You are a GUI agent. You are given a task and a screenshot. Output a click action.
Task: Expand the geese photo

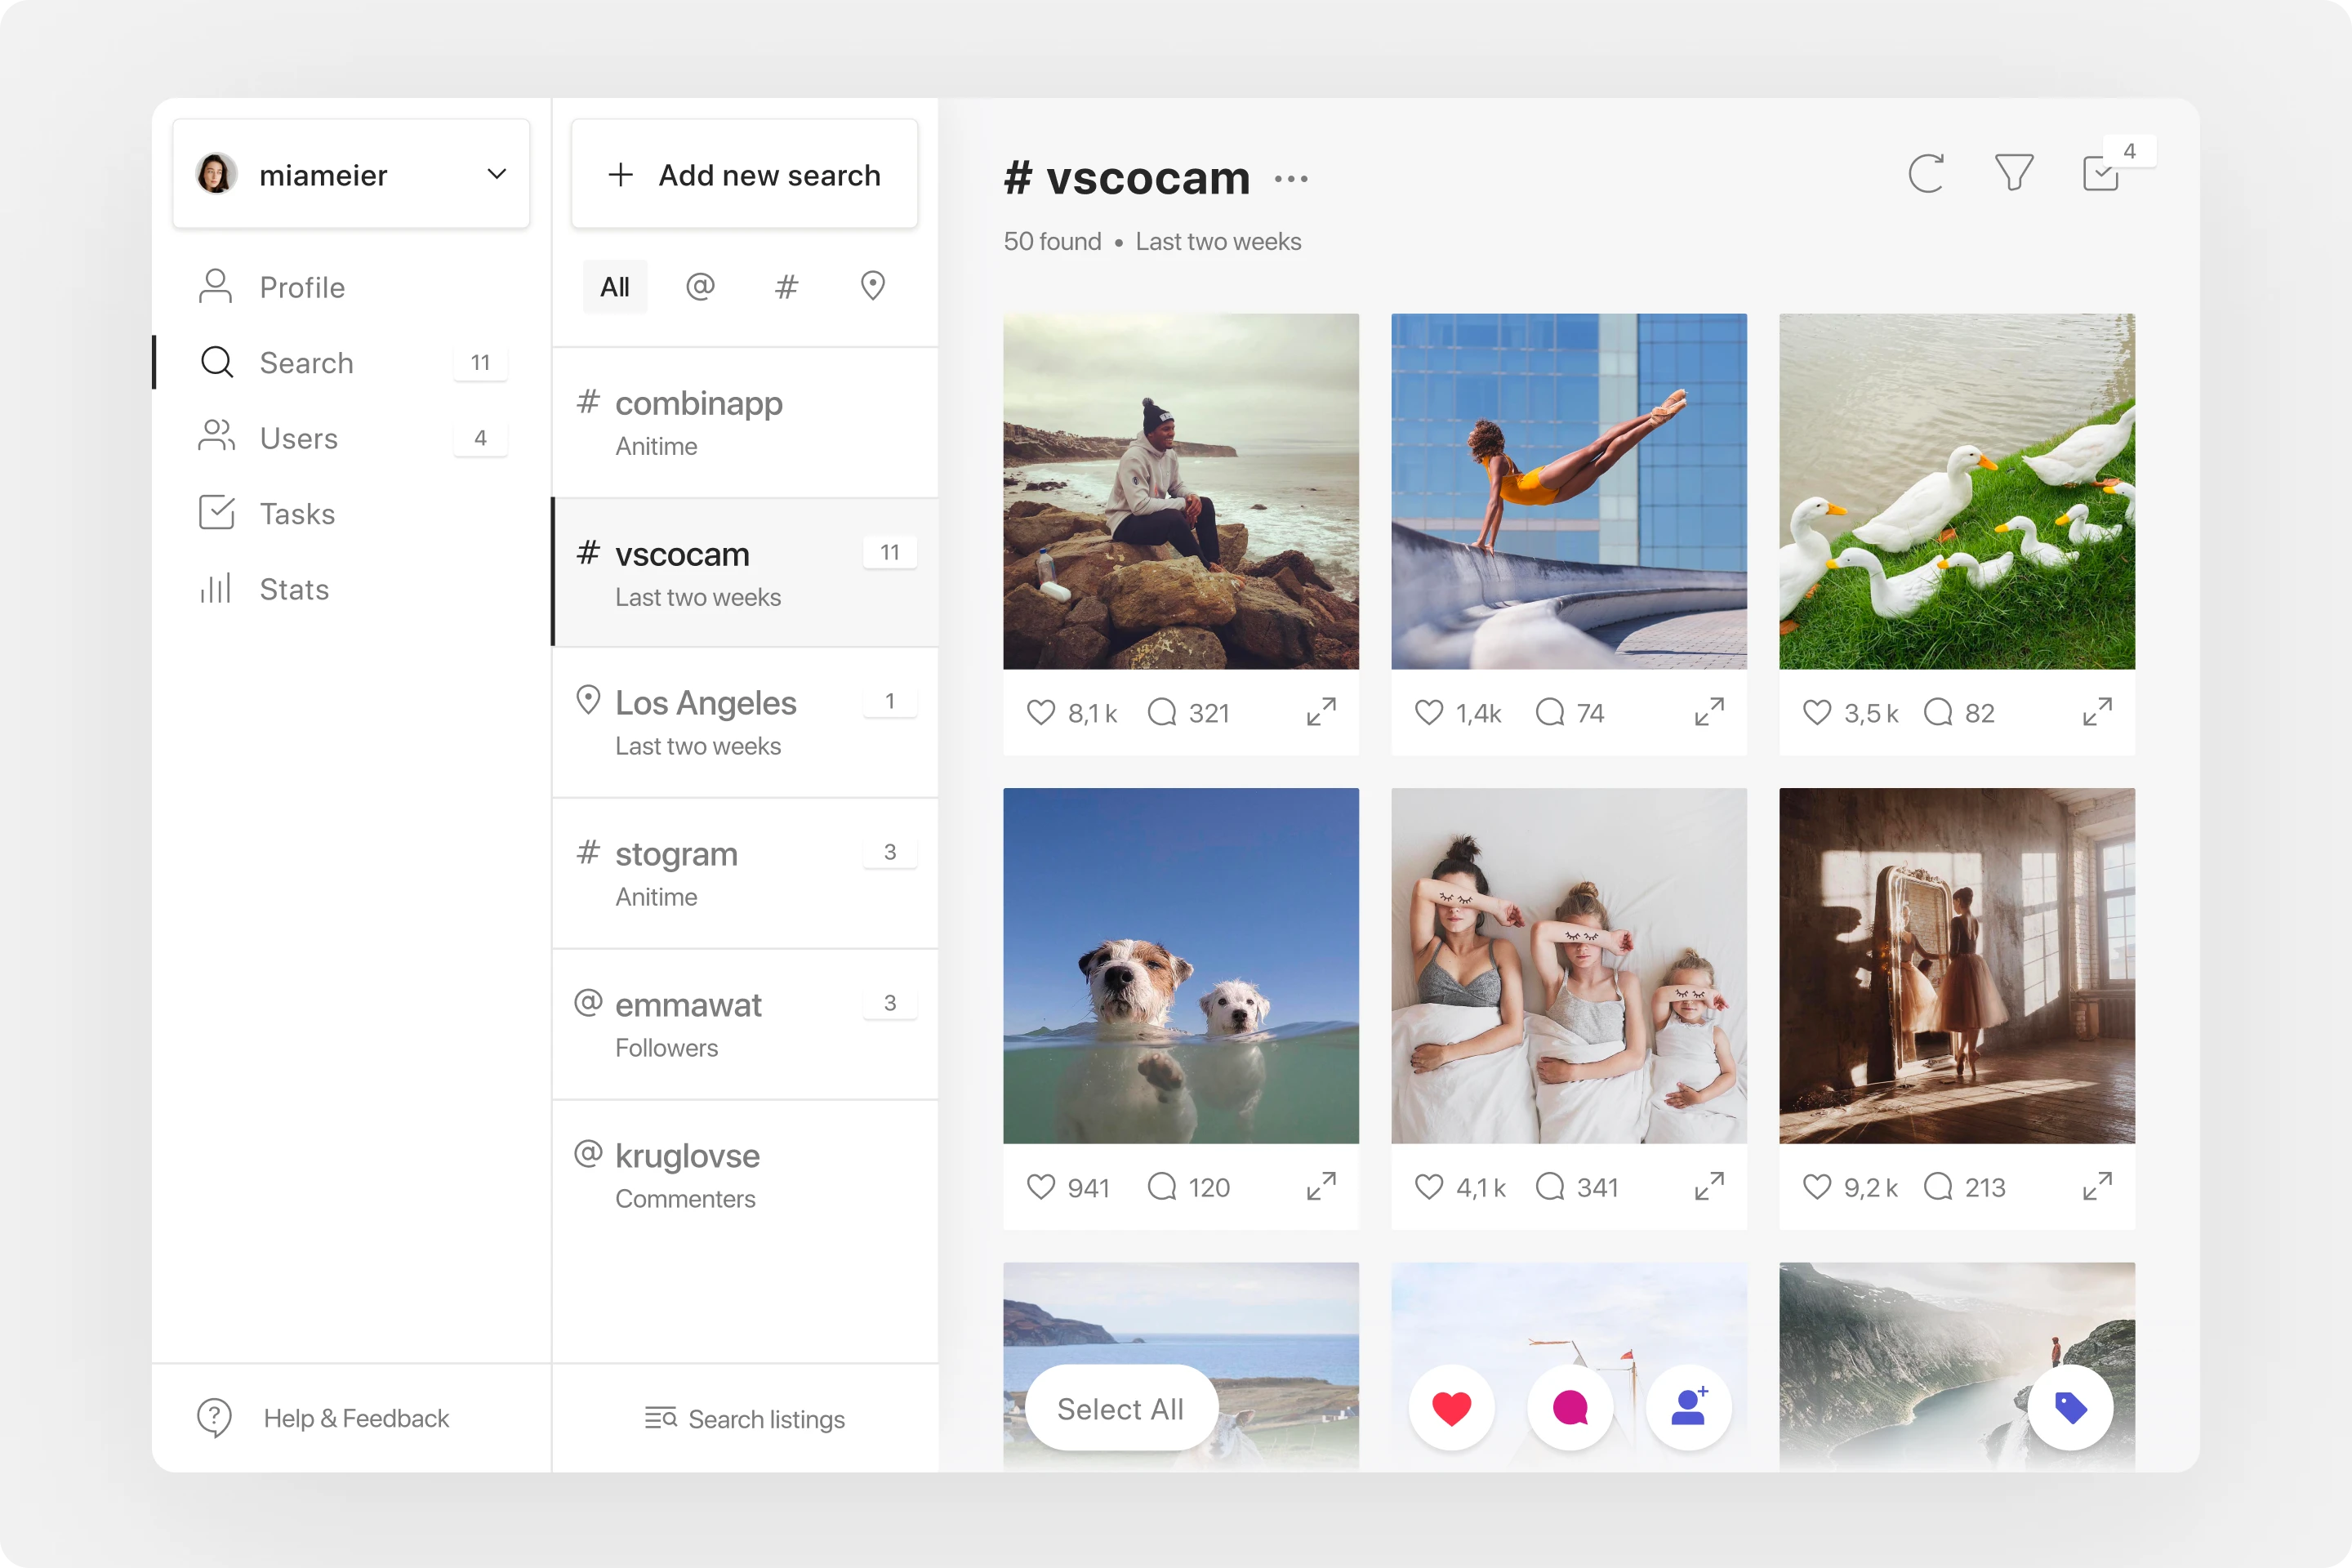point(2097,712)
